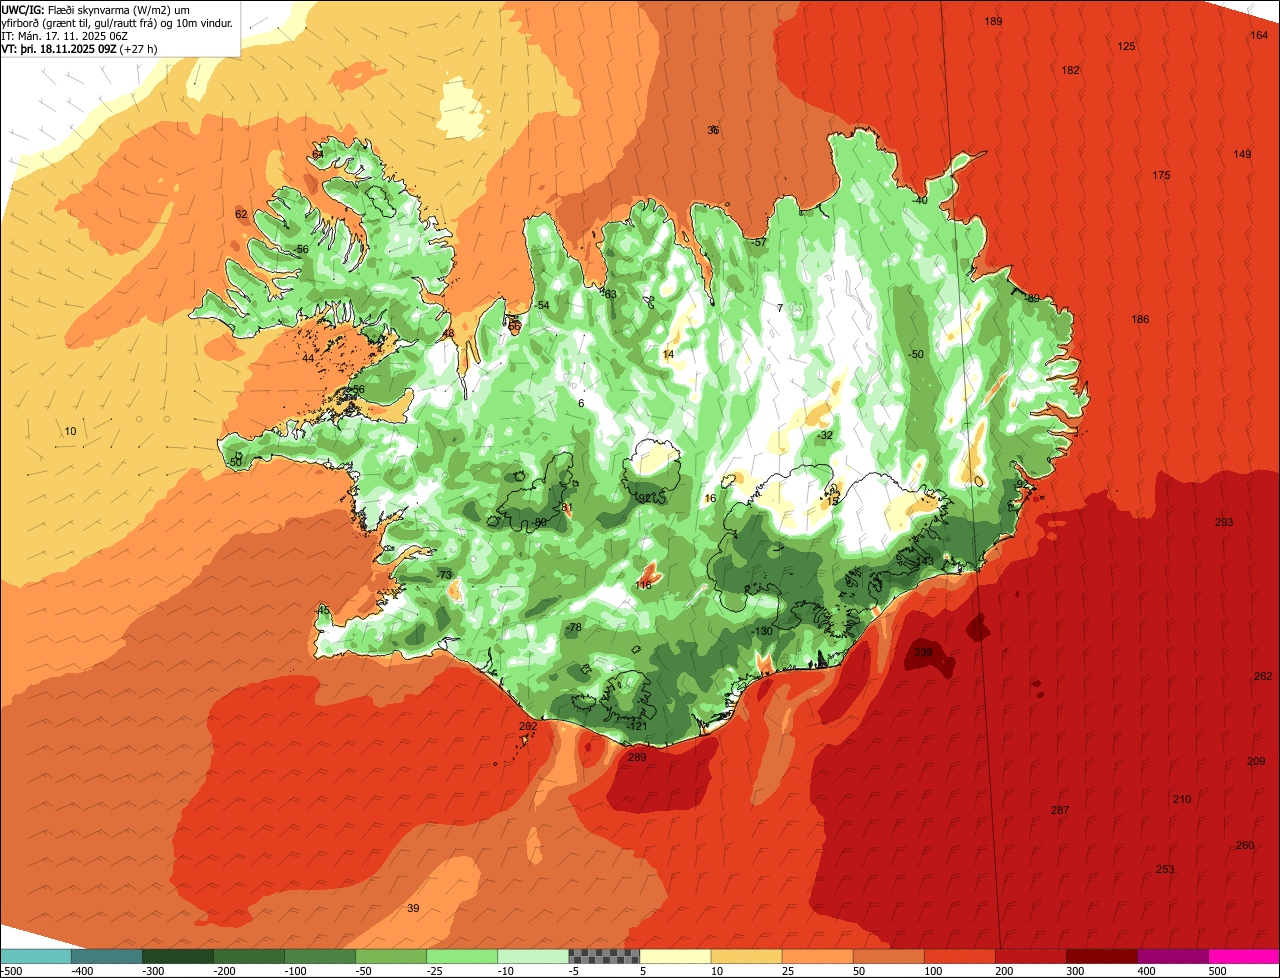Pick the yellow-orange legend swatch, 10 to 25
Viewport: 1280px width, 978px height.
(746, 956)
